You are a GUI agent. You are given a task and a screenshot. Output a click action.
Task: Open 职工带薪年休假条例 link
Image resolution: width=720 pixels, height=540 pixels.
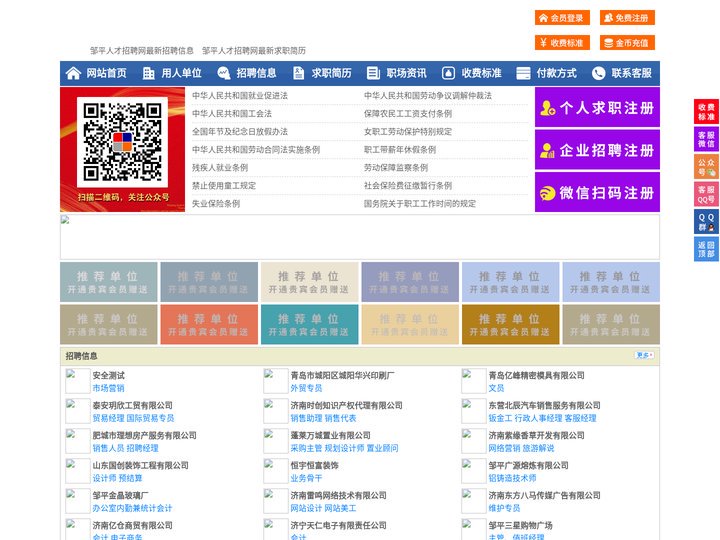(400, 150)
